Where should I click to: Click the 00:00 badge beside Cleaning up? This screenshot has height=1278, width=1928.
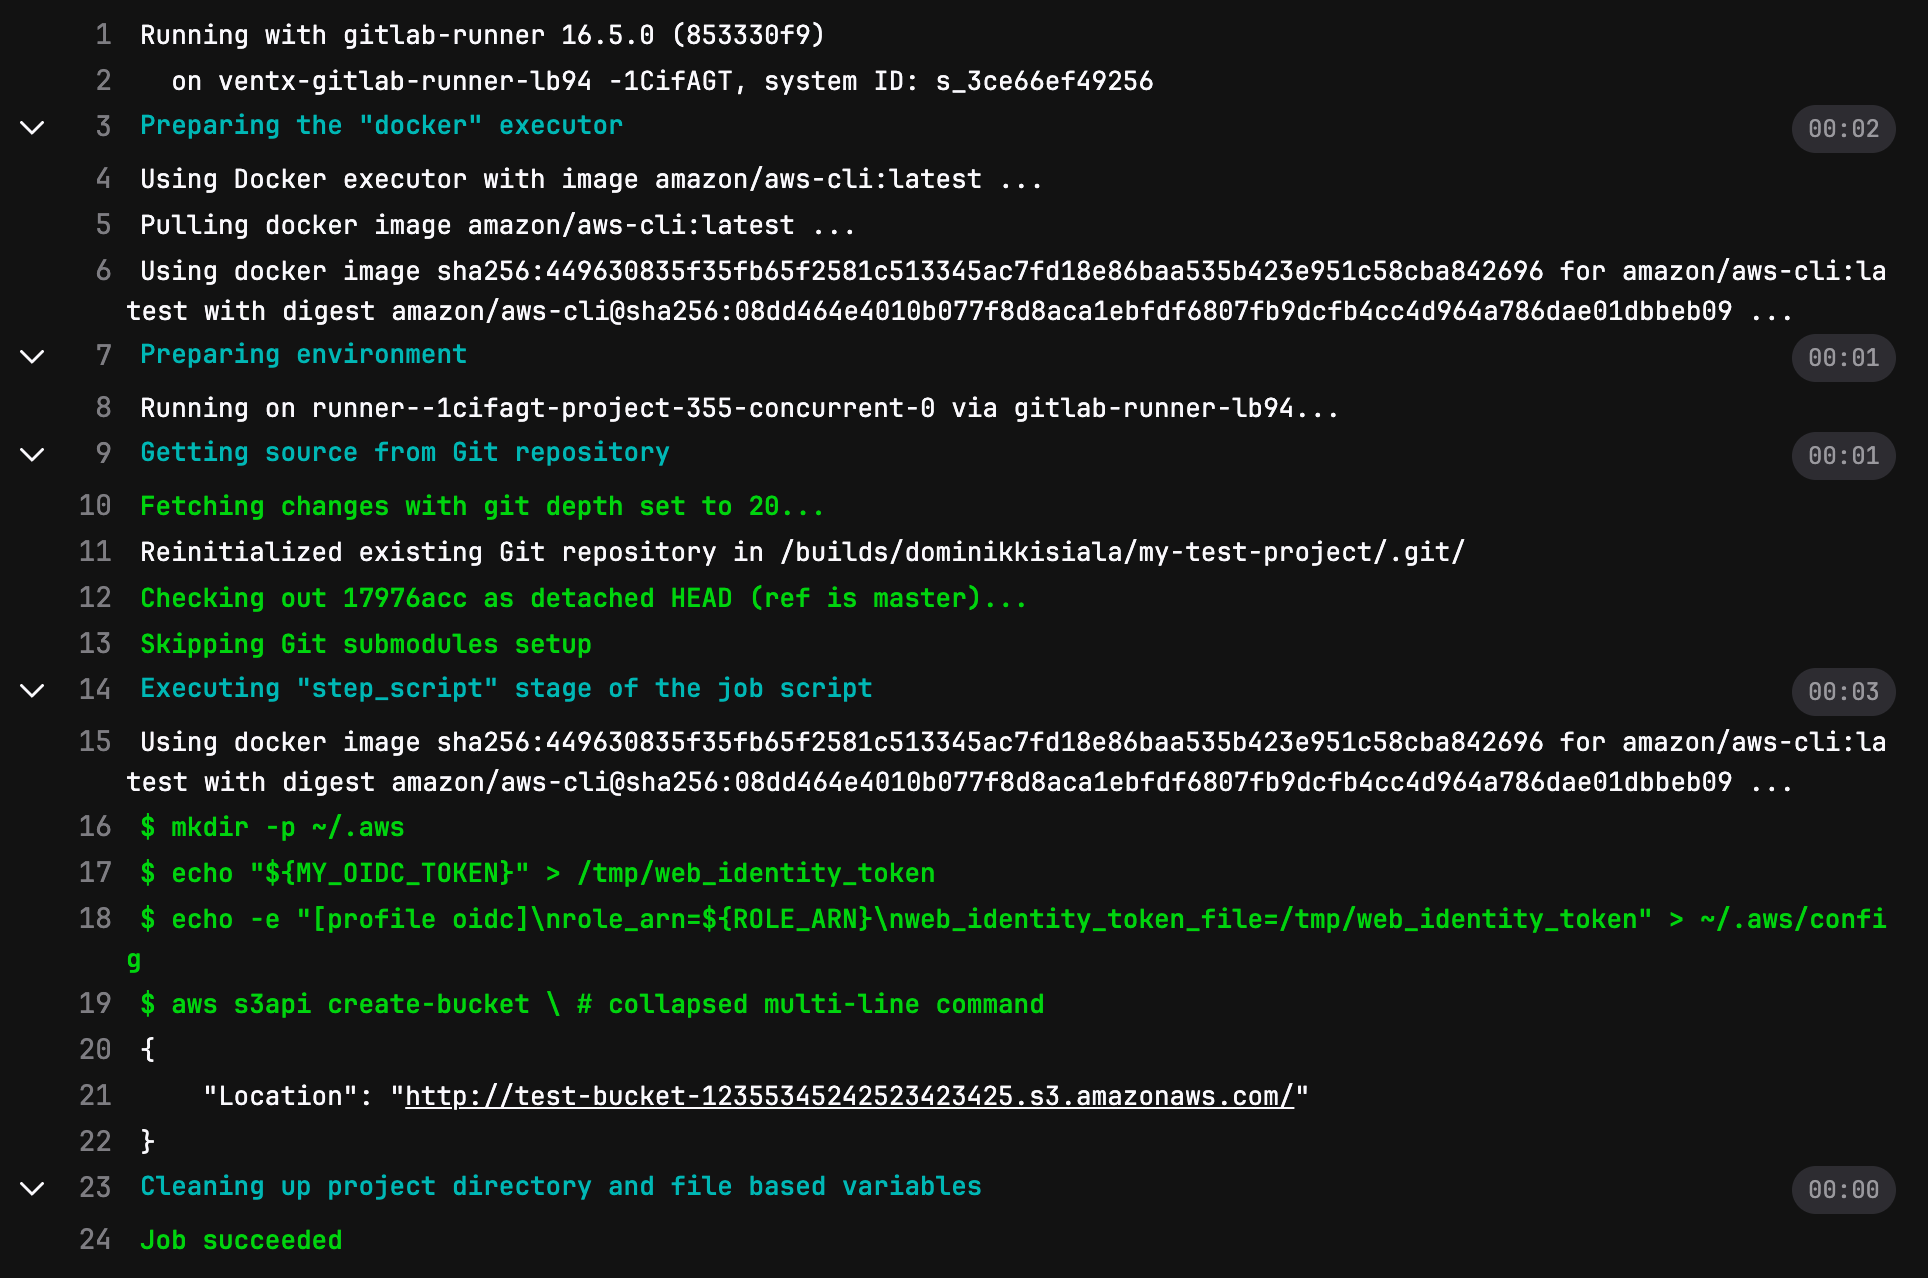[1842, 1190]
